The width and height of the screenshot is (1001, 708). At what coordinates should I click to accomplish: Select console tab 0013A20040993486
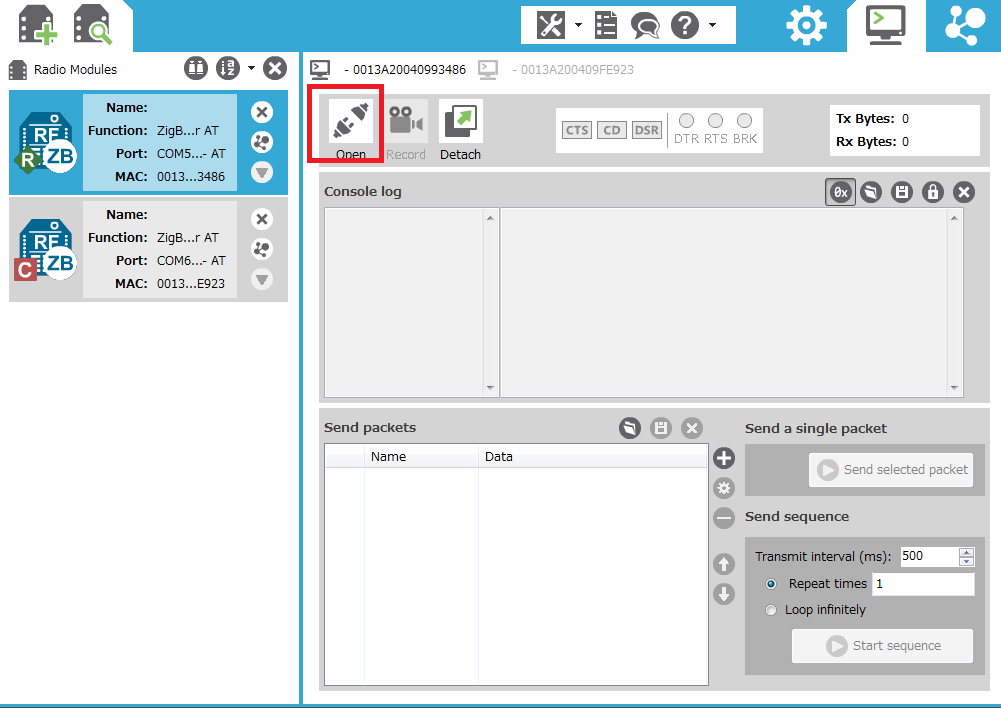click(x=388, y=70)
